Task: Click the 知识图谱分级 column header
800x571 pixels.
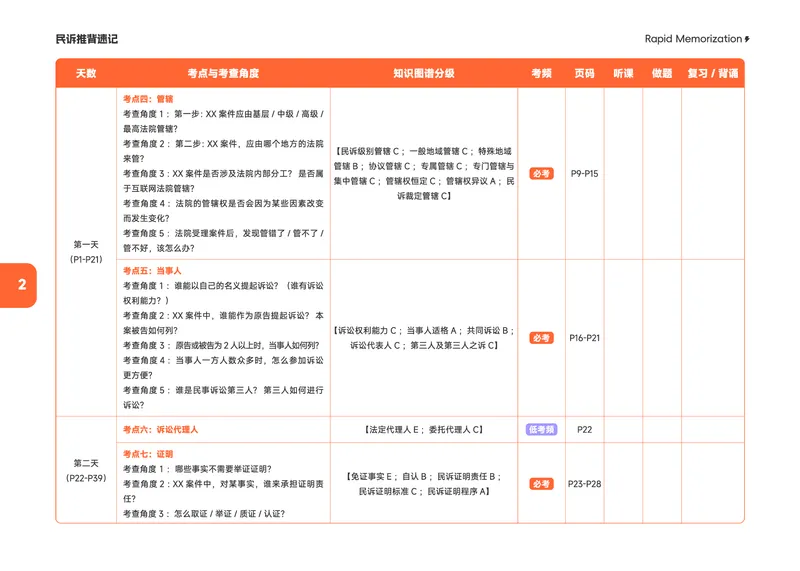Action: point(424,73)
